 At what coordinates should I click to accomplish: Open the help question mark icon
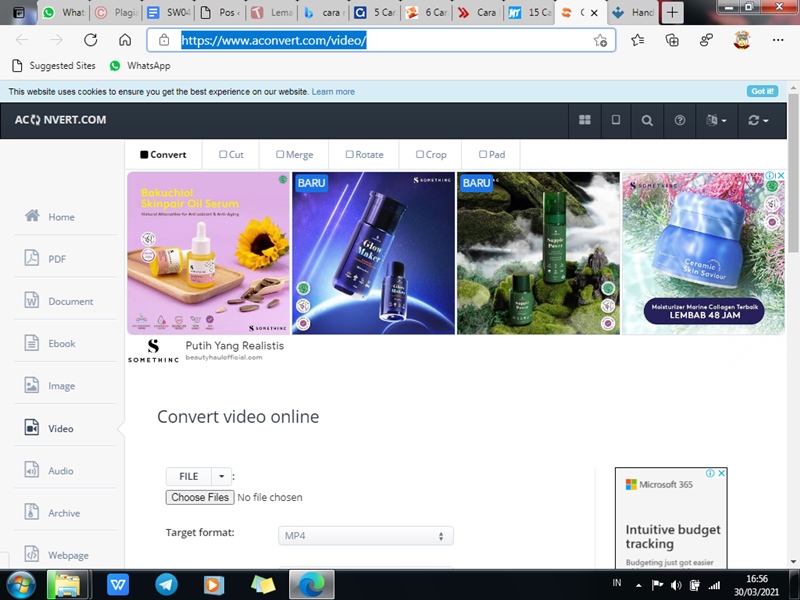[680, 120]
